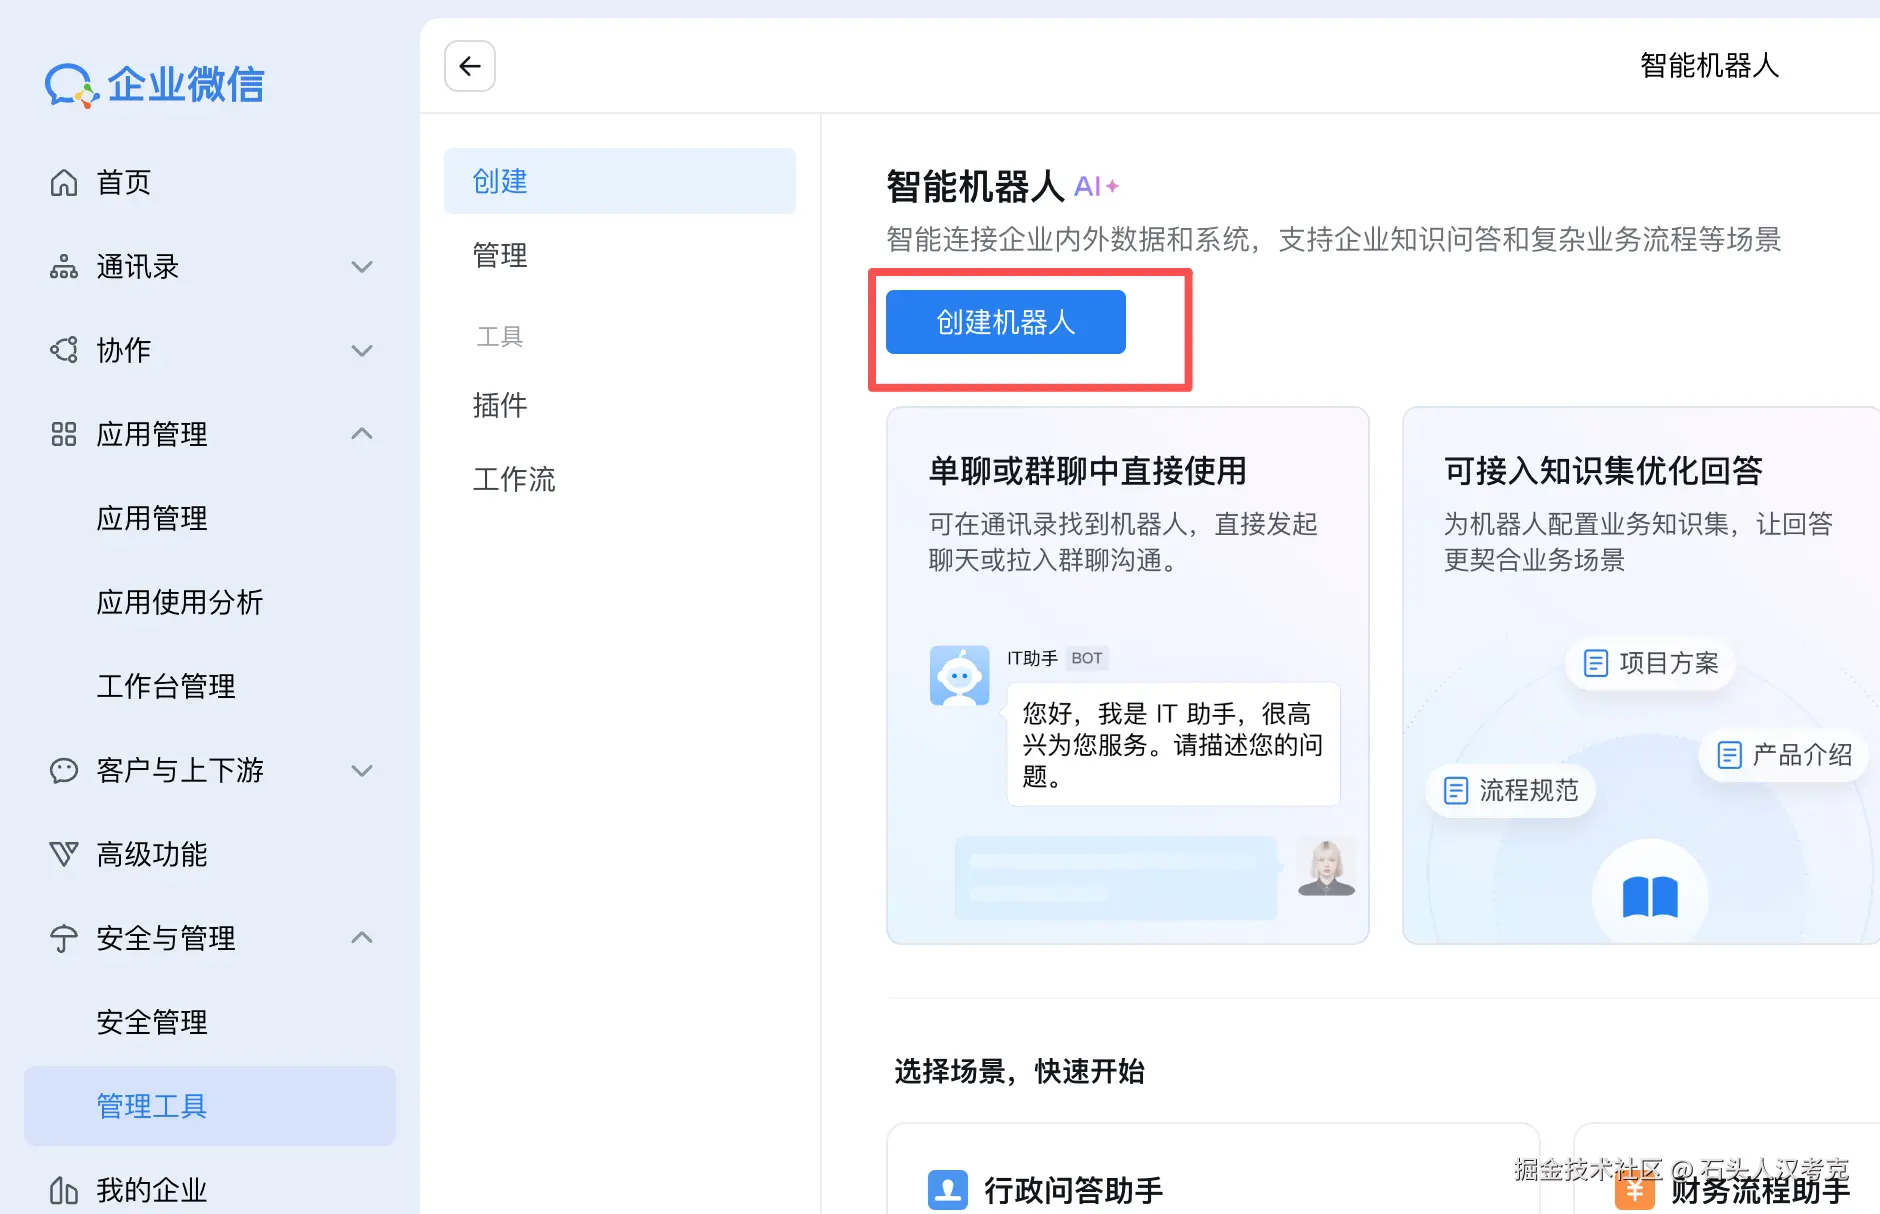1880x1214 pixels.
Task: Open 应用使用分析
Action: pos(210,602)
